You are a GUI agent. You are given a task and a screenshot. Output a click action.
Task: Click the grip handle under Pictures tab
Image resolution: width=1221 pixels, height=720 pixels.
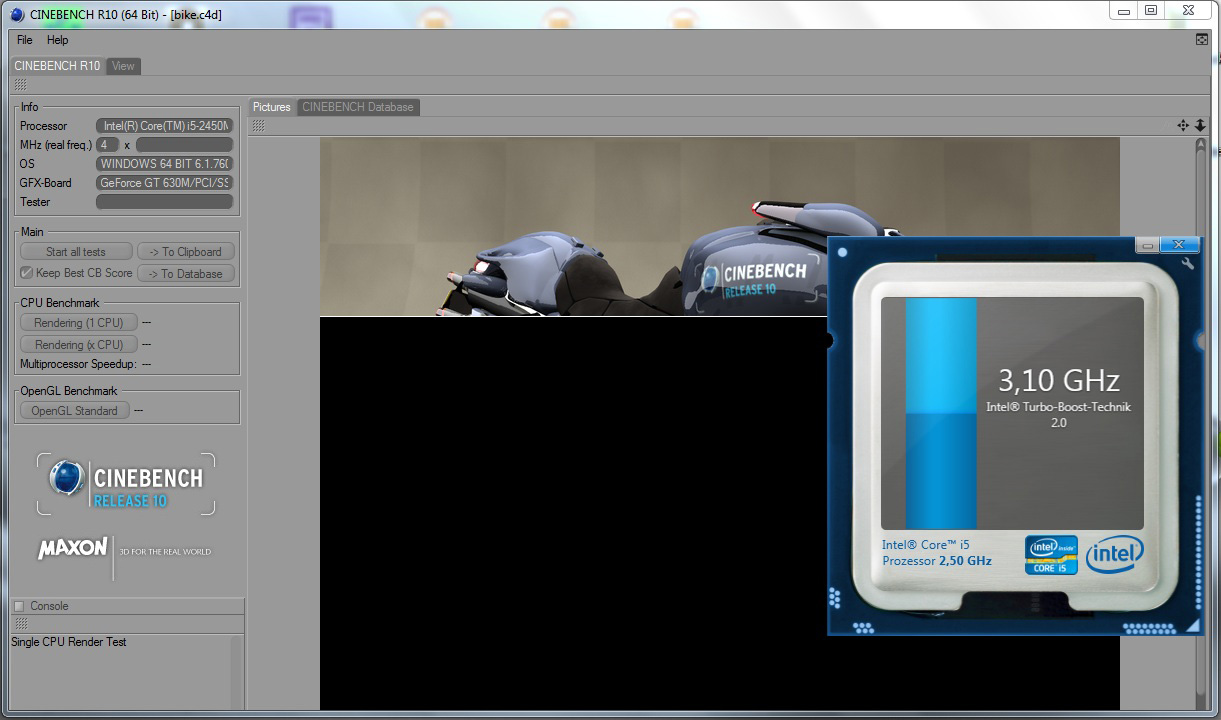click(258, 126)
